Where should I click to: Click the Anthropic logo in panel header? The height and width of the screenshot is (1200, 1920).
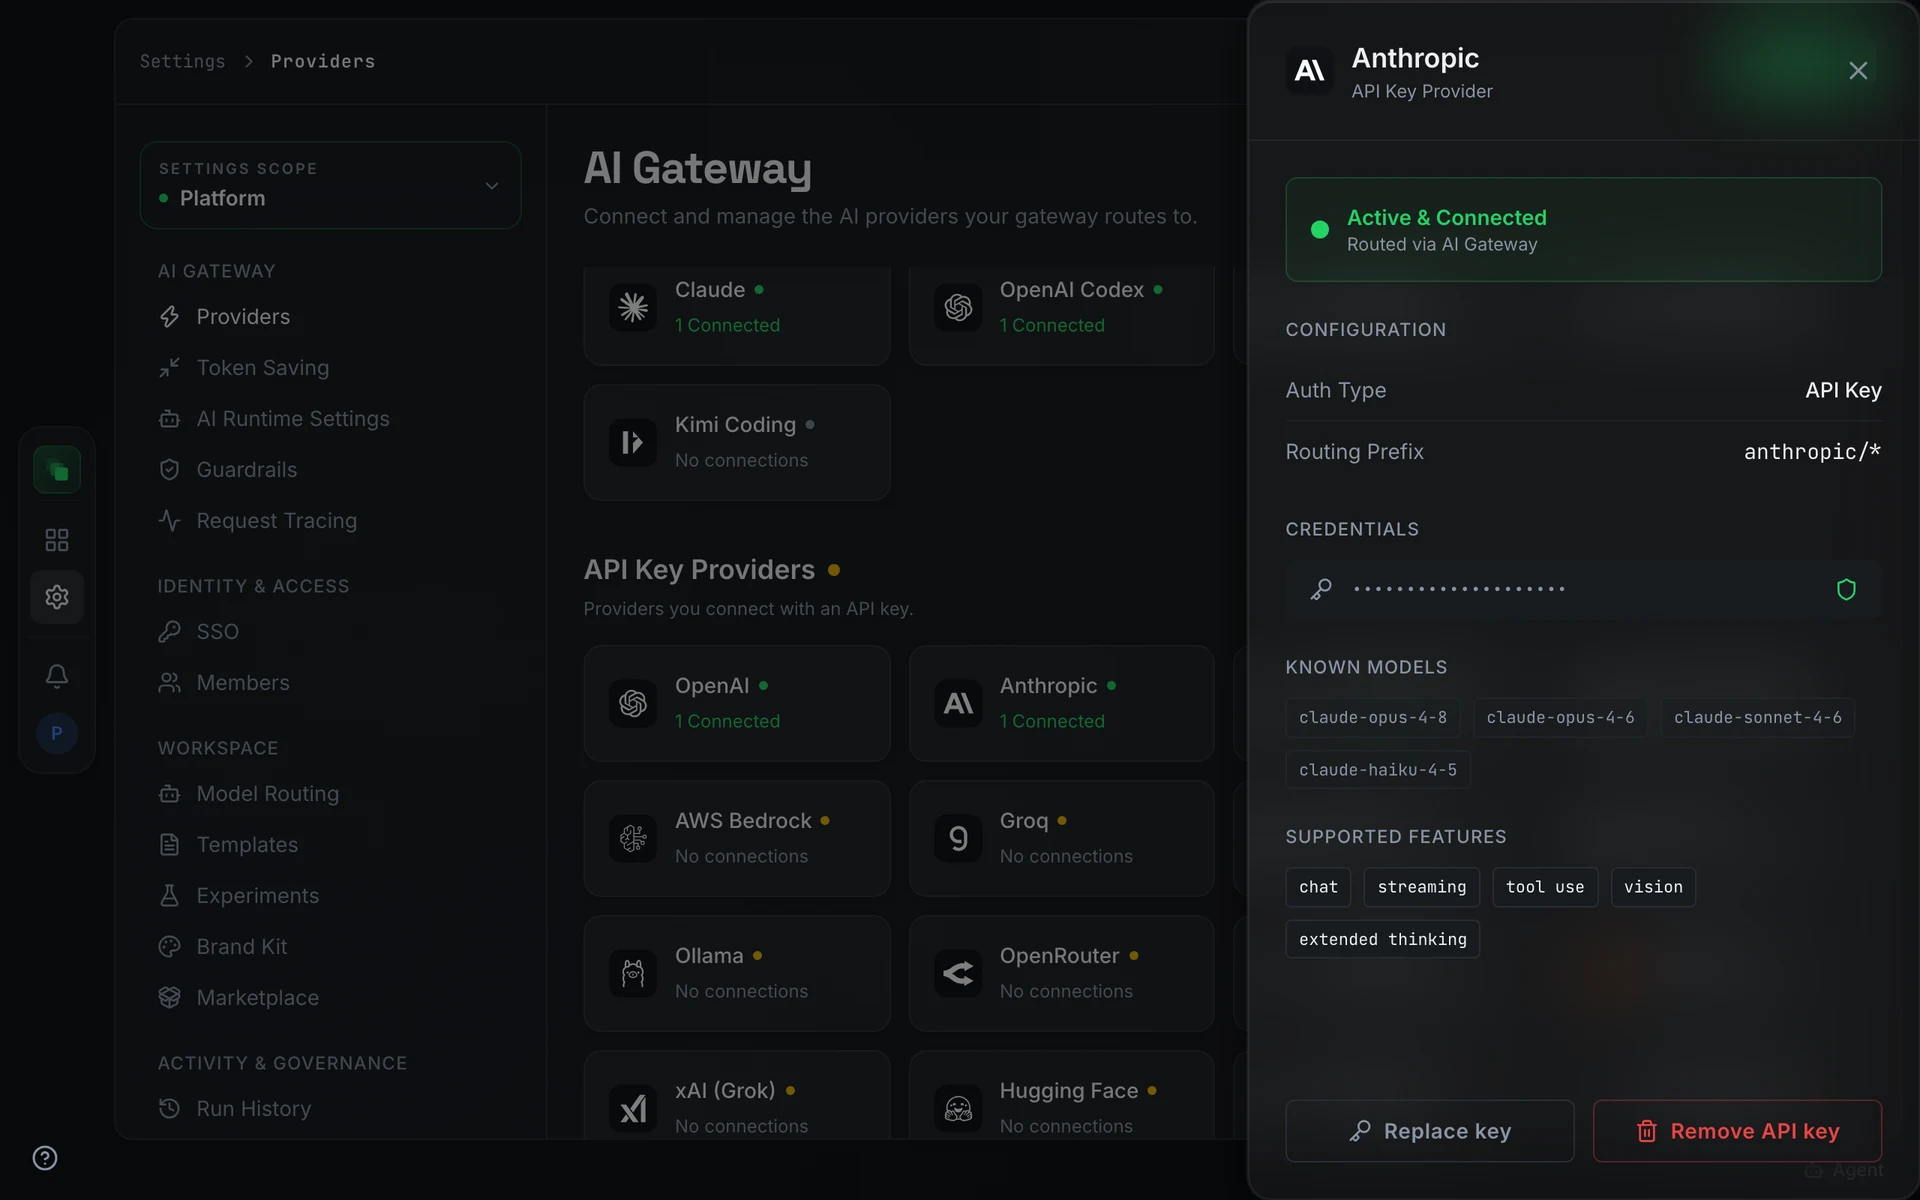[1309, 71]
